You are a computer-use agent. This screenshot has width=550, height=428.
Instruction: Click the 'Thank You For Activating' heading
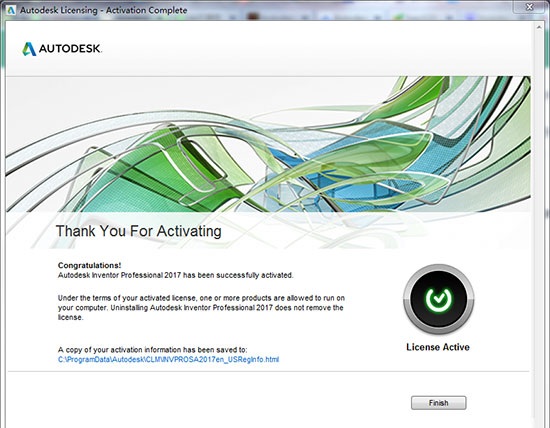139,231
